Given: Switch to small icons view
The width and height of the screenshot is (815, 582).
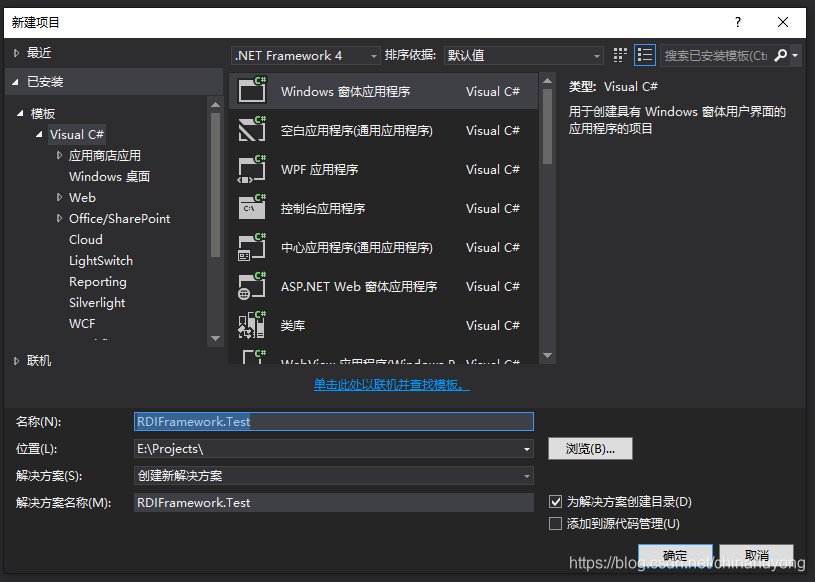Looking at the screenshot, I should [620, 55].
